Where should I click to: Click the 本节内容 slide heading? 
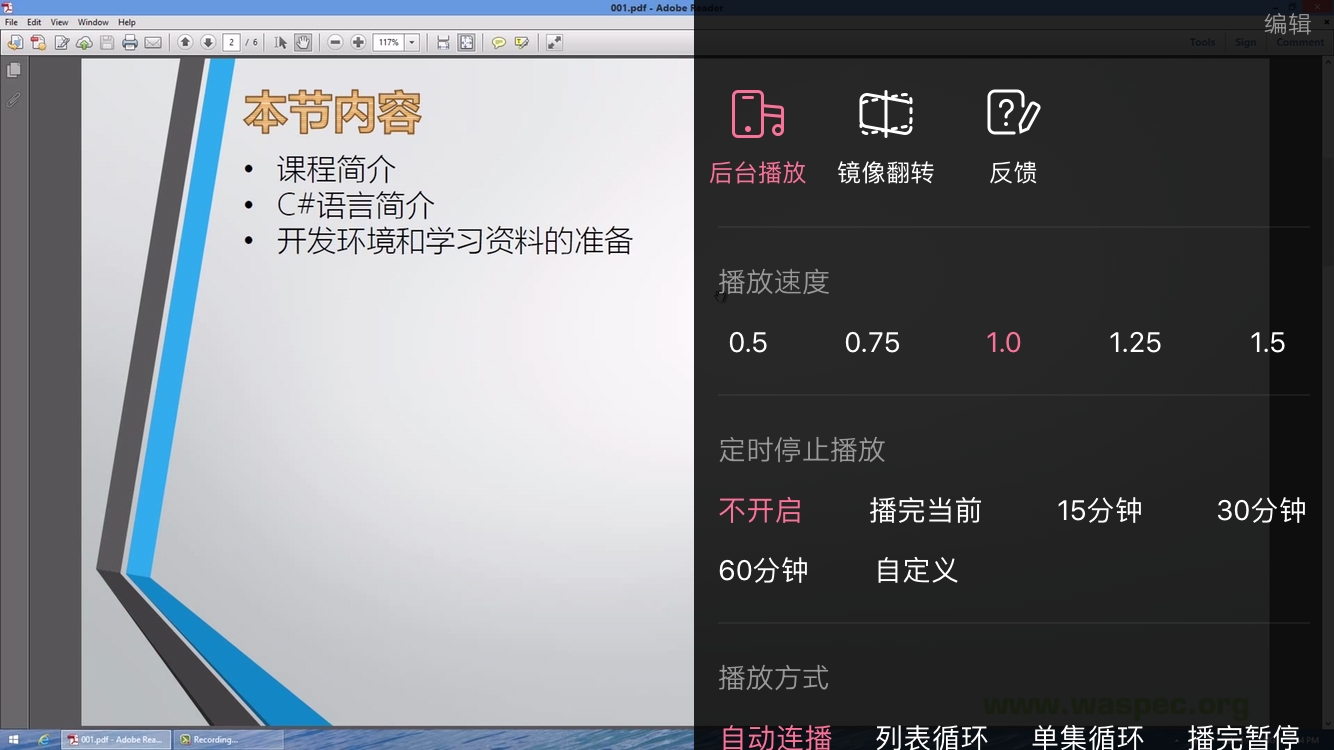333,113
